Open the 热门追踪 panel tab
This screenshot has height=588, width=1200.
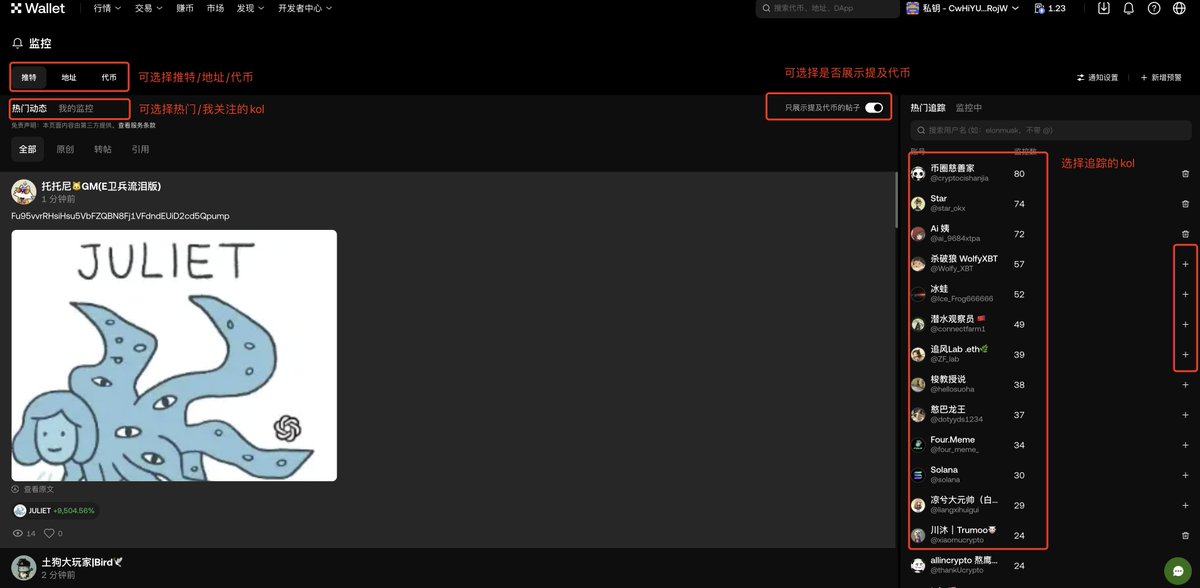click(928, 107)
